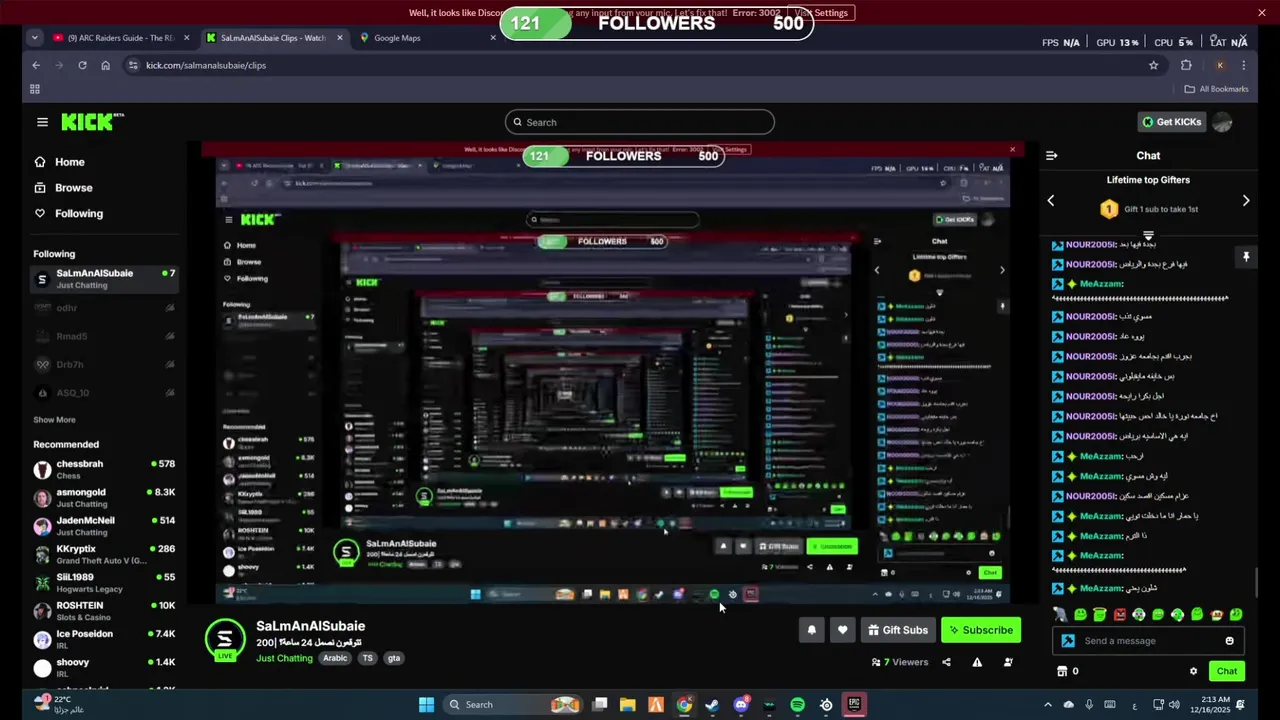Open Chrome tab search dropdown
Image resolution: width=1280 pixels, height=720 pixels.
point(34,38)
